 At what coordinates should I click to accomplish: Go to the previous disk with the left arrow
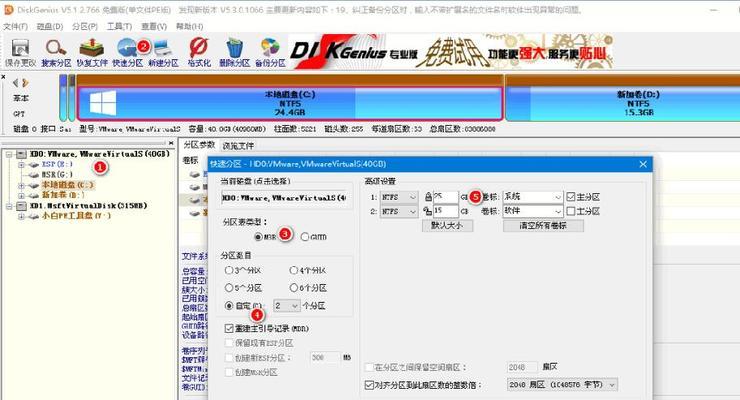tap(16, 83)
